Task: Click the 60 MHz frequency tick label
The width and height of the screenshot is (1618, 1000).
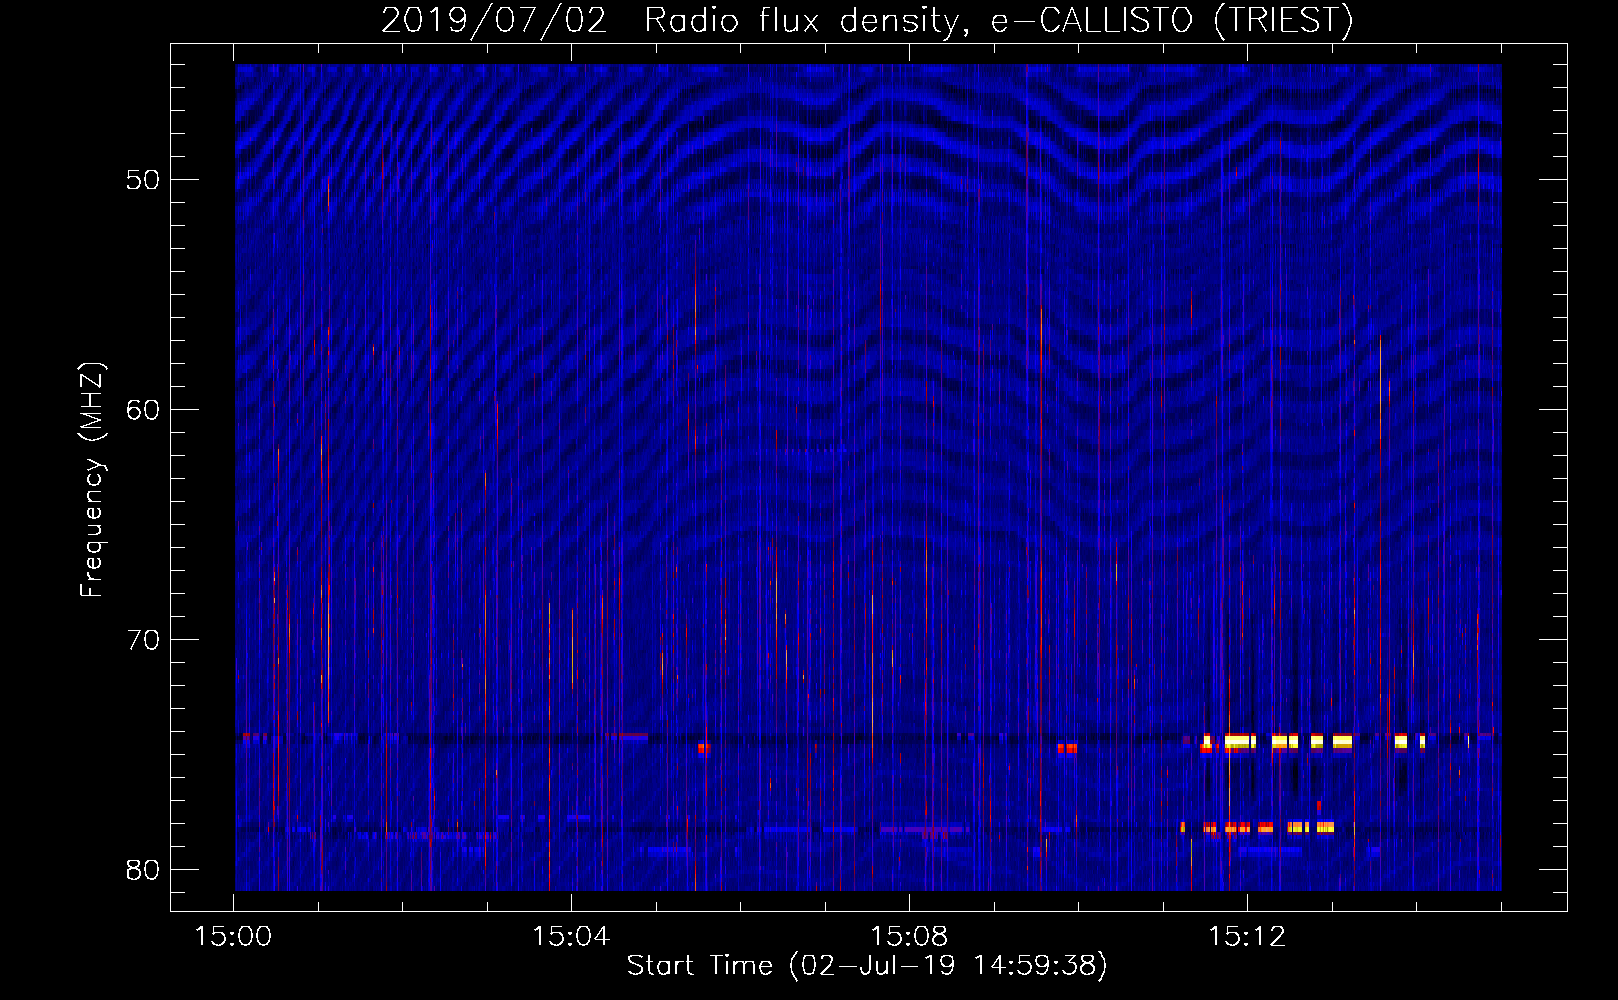Action: tap(144, 410)
